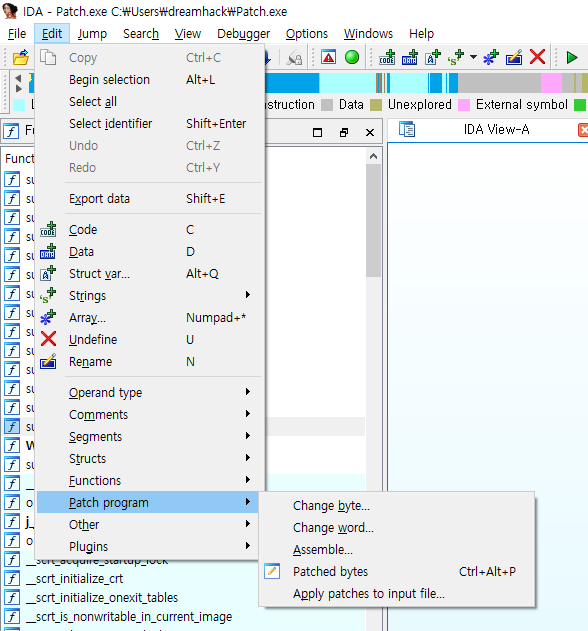Expand the Structs submenu
588x631 pixels.
pyautogui.click(x=150, y=458)
